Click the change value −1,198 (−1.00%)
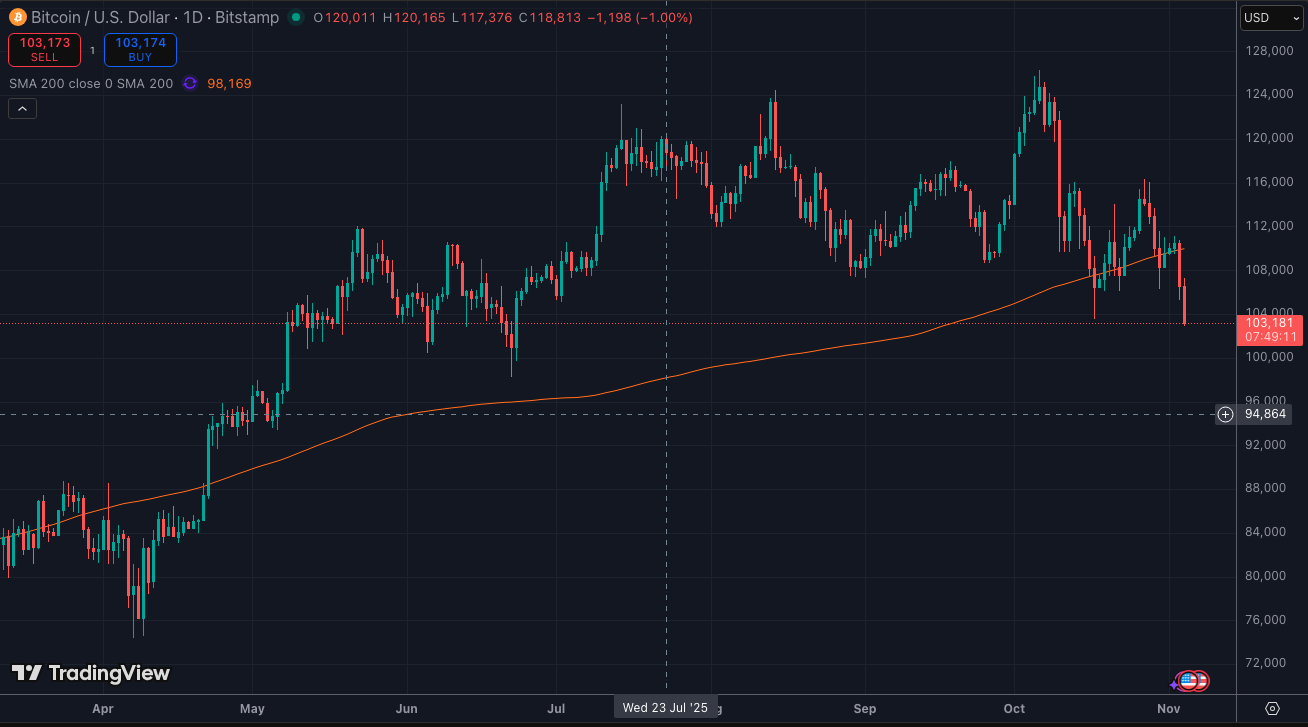Image resolution: width=1308 pixels, height=727 pixels. (639, 17)
